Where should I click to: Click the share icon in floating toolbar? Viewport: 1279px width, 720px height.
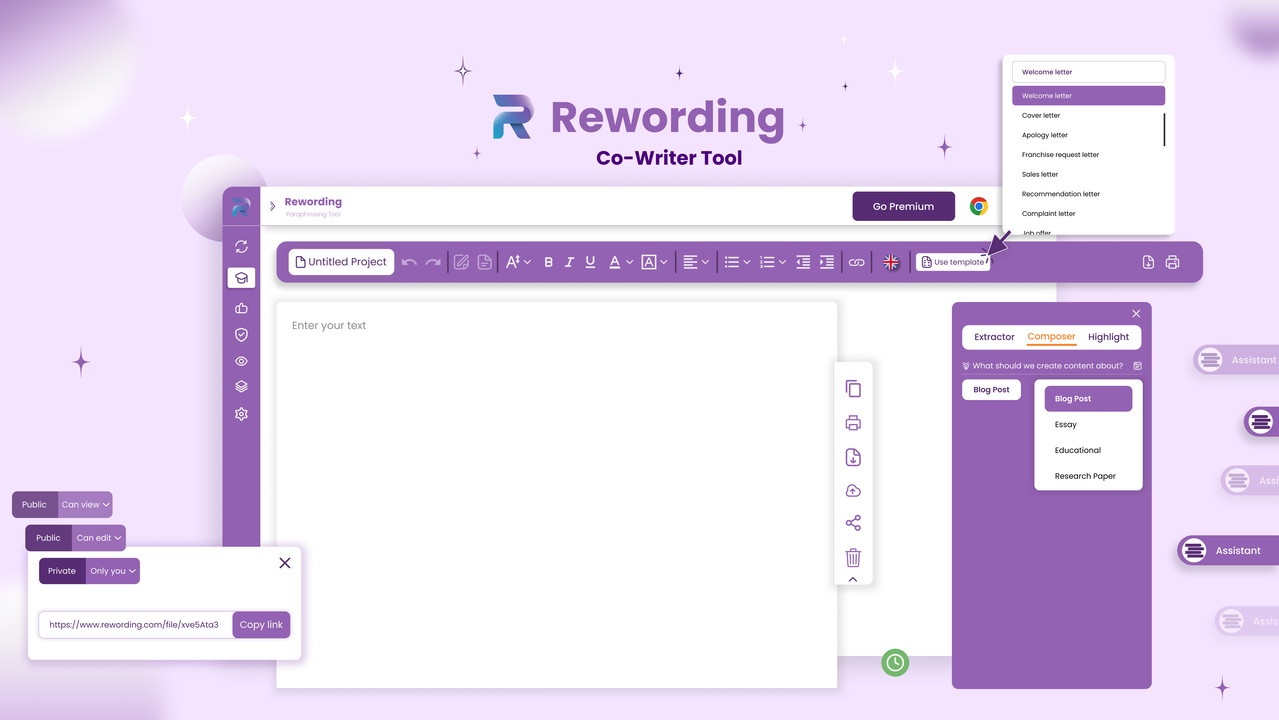click(853, 523)
